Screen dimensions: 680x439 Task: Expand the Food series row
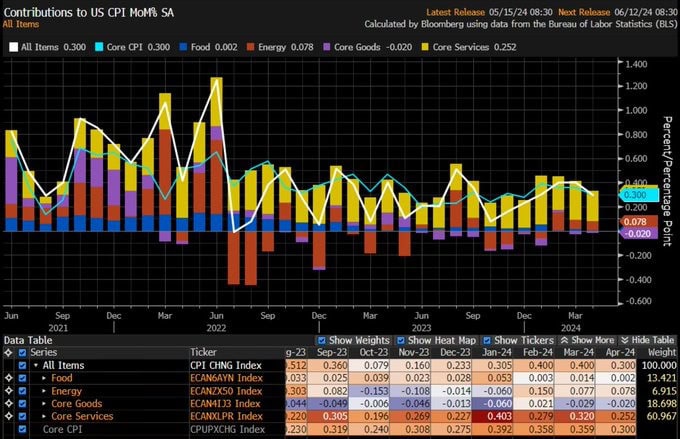[44, 378]
